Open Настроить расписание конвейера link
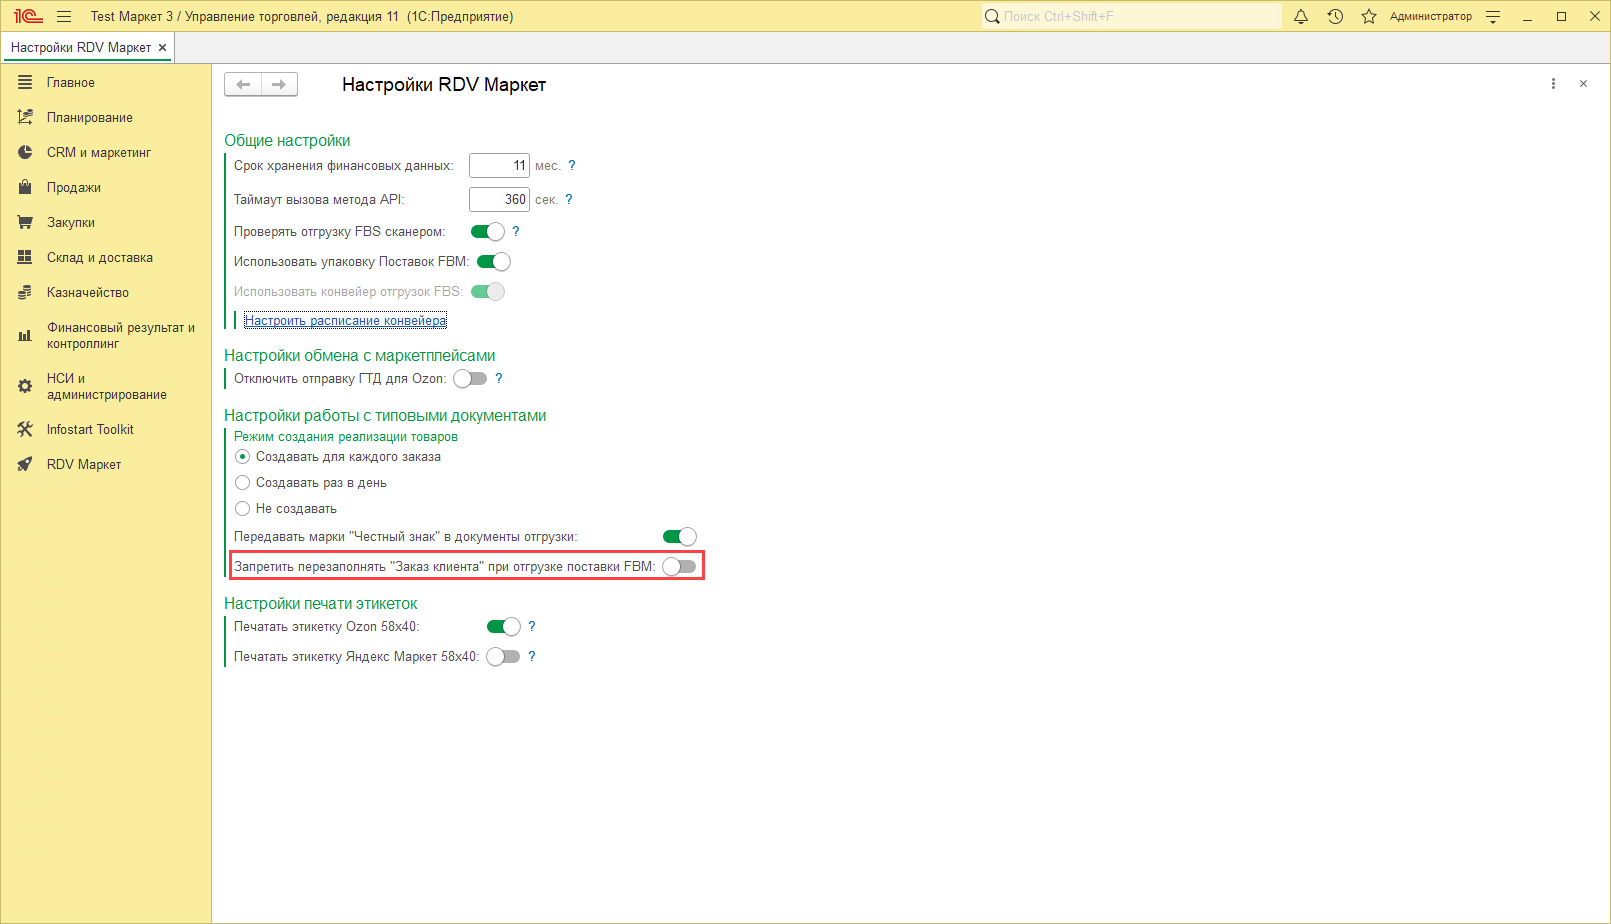The height and width of the screenshot is (924, 1611). coord(346,320)
